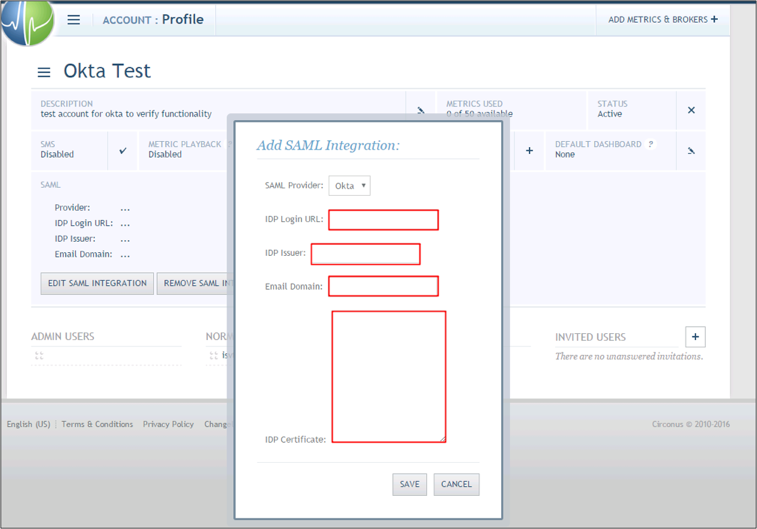Click the Edit SAML Integration button
The image size is (757, 529).
[97, 283]
